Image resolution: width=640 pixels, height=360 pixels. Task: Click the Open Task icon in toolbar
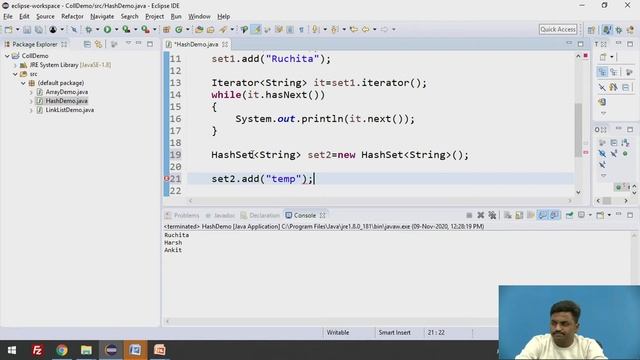(211, 29)
